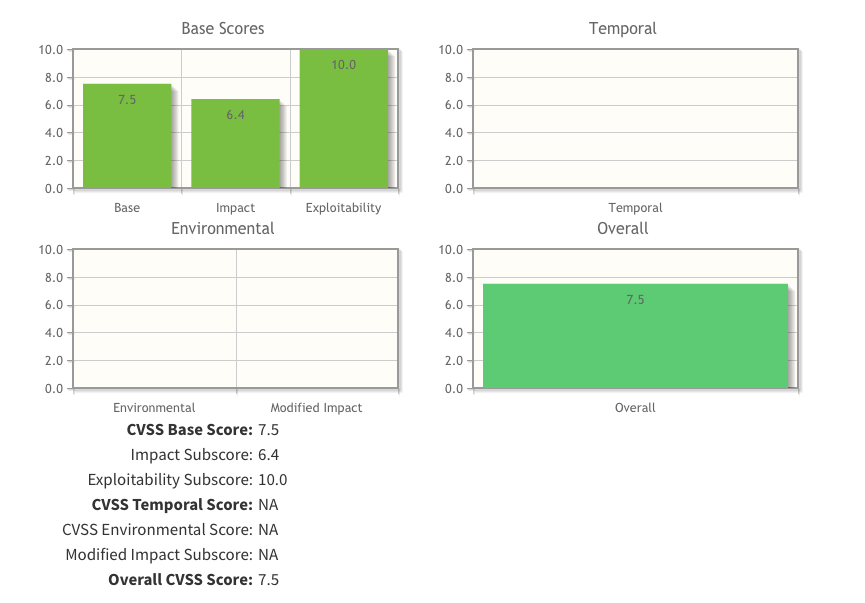The height and width of the screenshot is (603, 865).
Task: Click the "Exploitability" x-axis label
Action: click(x=343, y=208)
